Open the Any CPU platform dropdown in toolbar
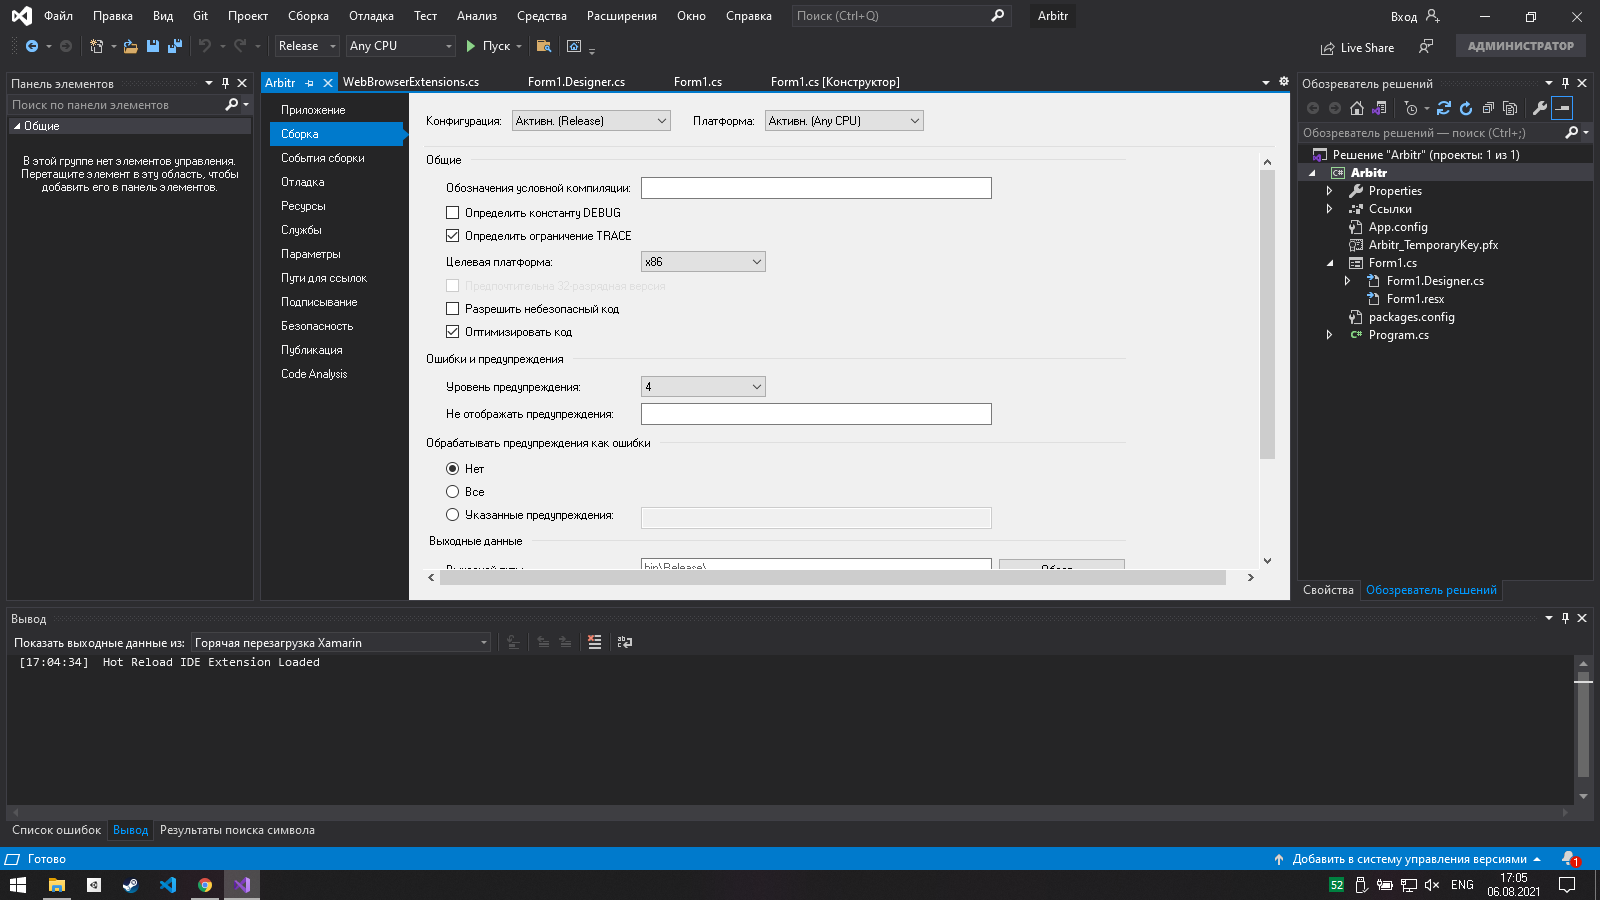The width and height of the screenshot is (1600, 900). (401, 46)
